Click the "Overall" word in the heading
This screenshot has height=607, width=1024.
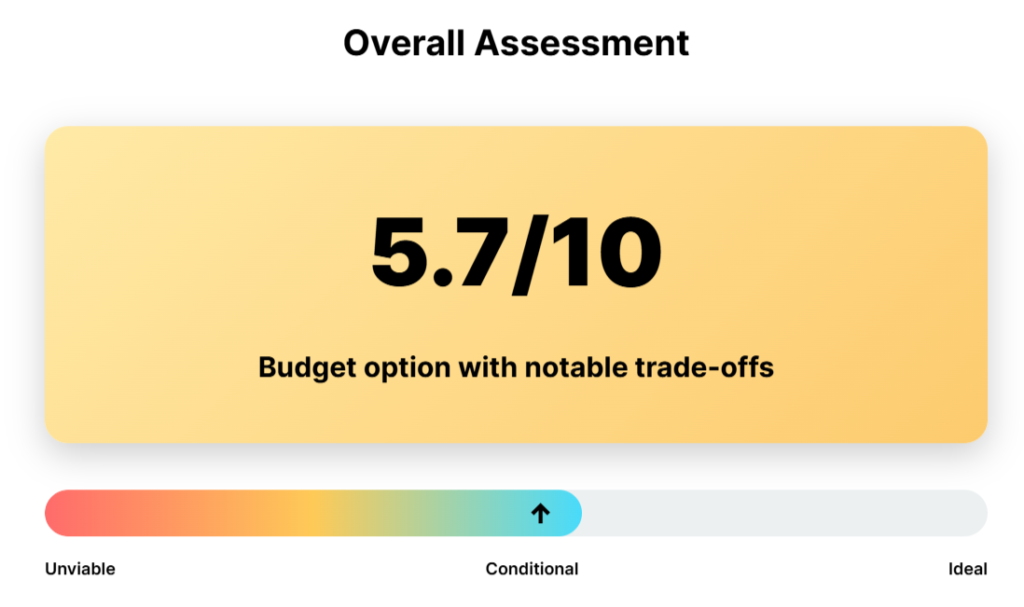coord(404,43)
